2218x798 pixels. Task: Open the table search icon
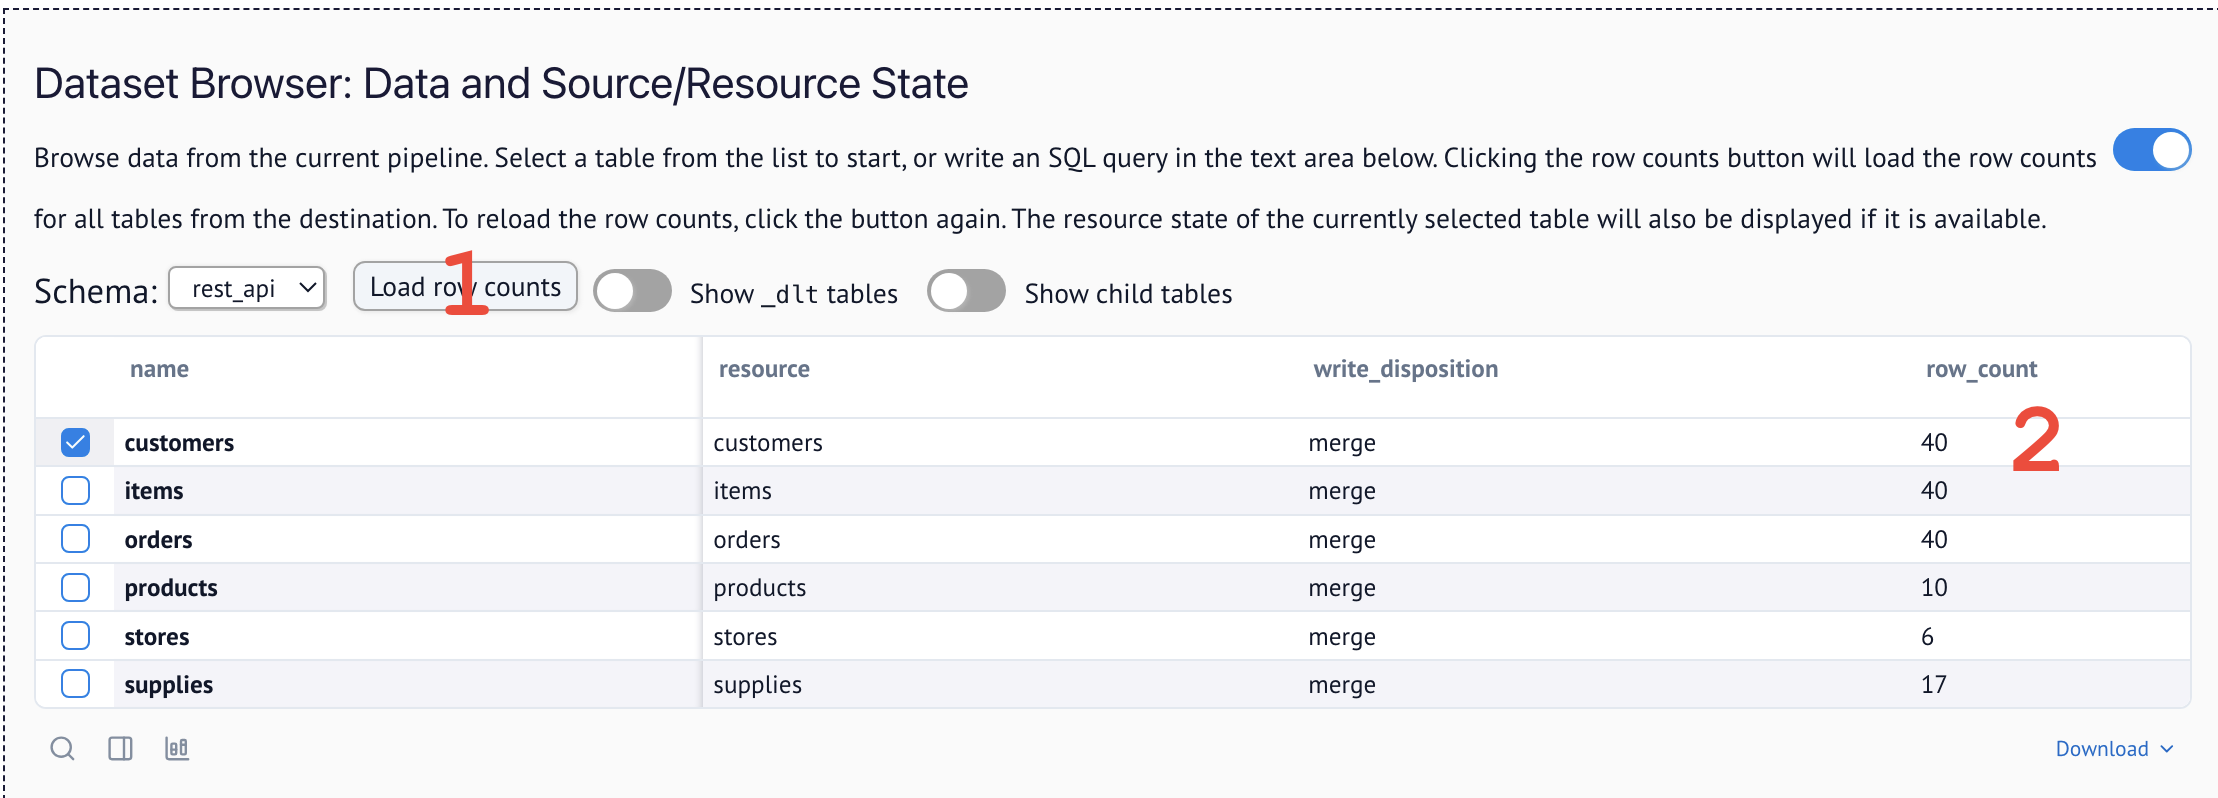[x=63, y=747]
